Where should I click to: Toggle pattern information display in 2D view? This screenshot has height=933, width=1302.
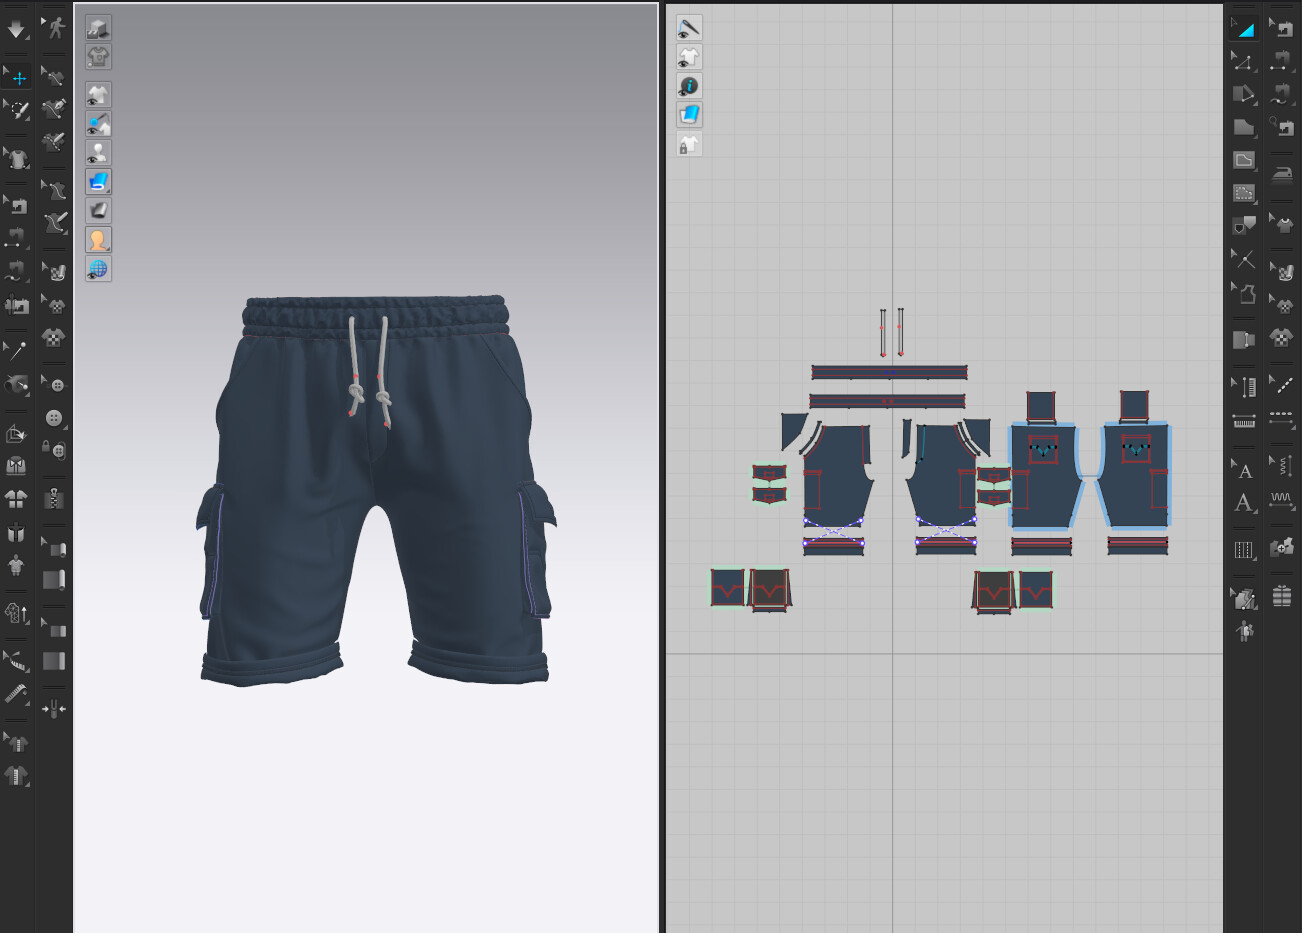tap(689, 86)
